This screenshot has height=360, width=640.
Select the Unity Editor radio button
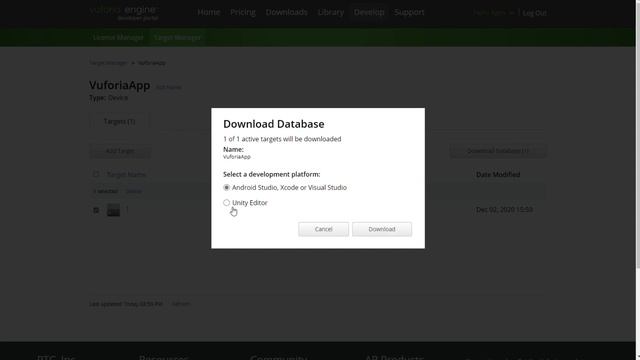[227, 202]
